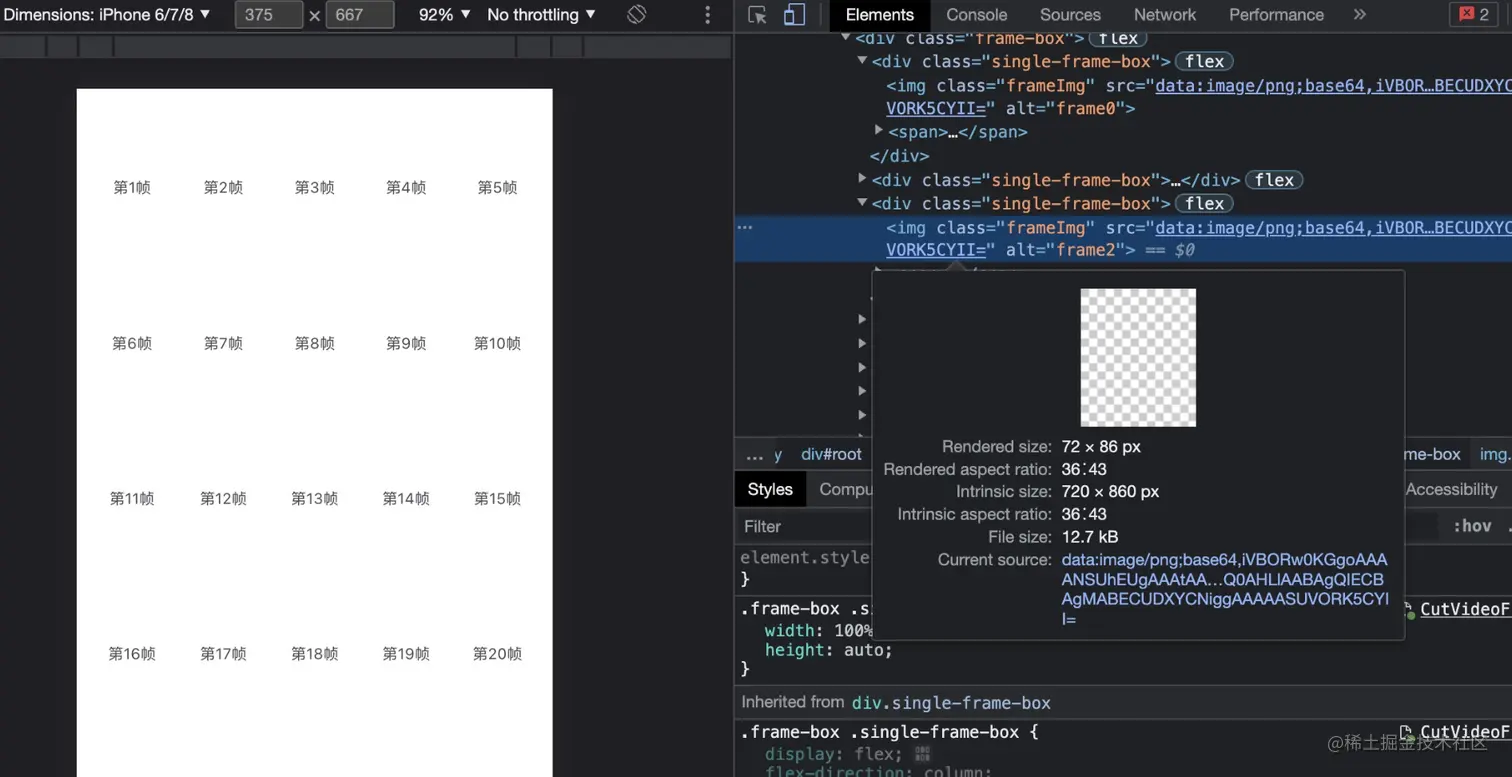
Task: Click the frame label 第16帧
Action: [x=132, y=654]
